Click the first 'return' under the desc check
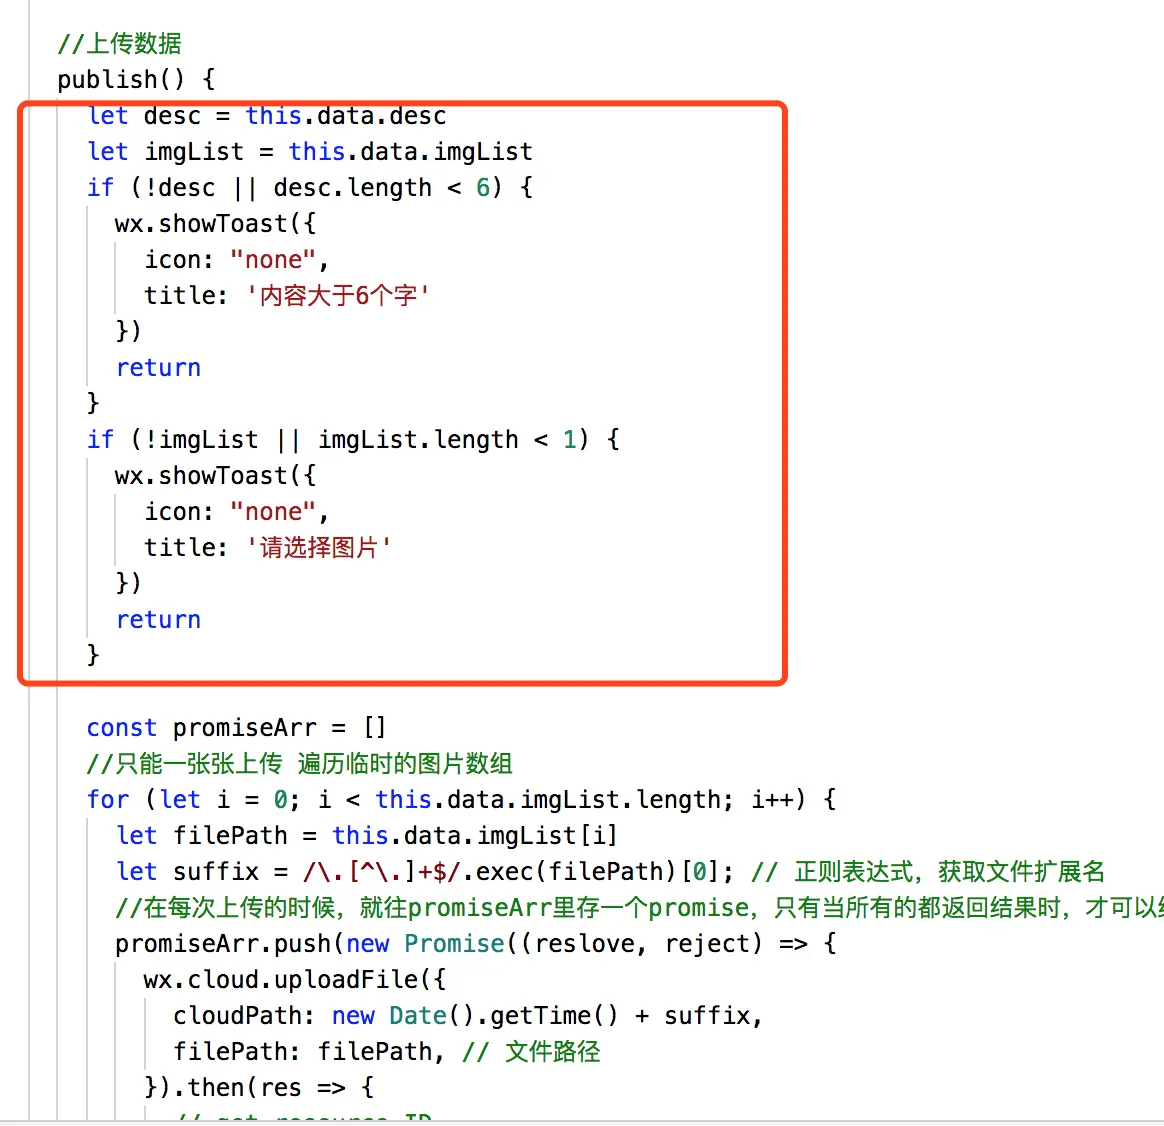The height and width of the screenshot is (1126, 1164). (158, 367)
